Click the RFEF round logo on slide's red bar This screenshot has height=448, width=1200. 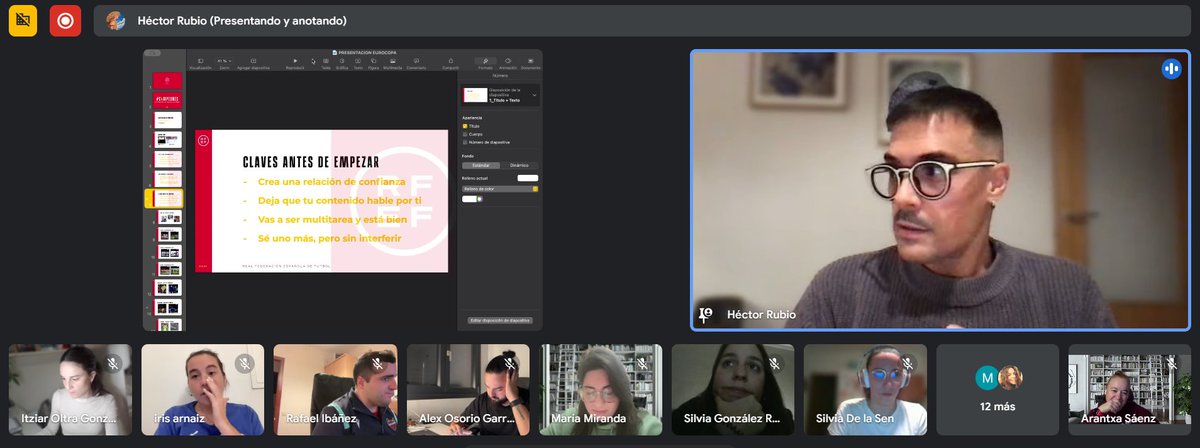click(x=203, y=141)
